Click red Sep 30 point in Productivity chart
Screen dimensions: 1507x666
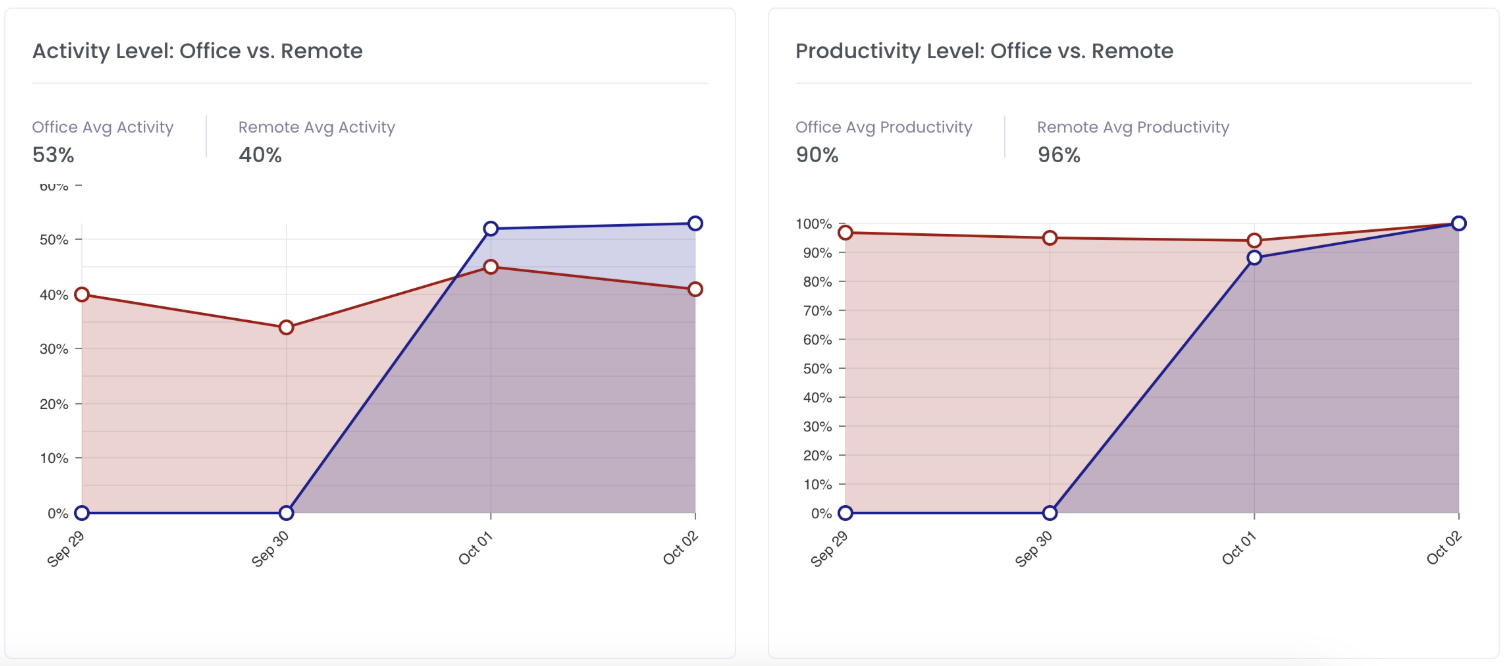click(x=1050, y=238)
